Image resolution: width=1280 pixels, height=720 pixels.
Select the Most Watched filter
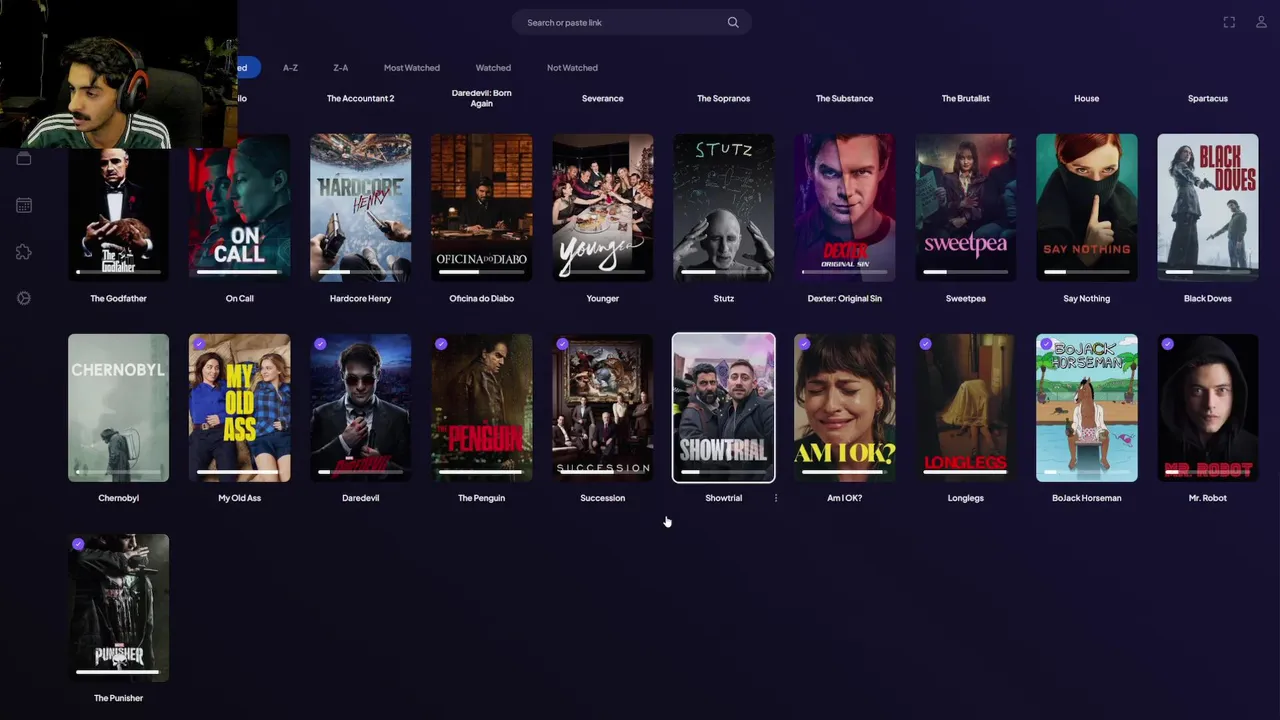pos(412,68)
